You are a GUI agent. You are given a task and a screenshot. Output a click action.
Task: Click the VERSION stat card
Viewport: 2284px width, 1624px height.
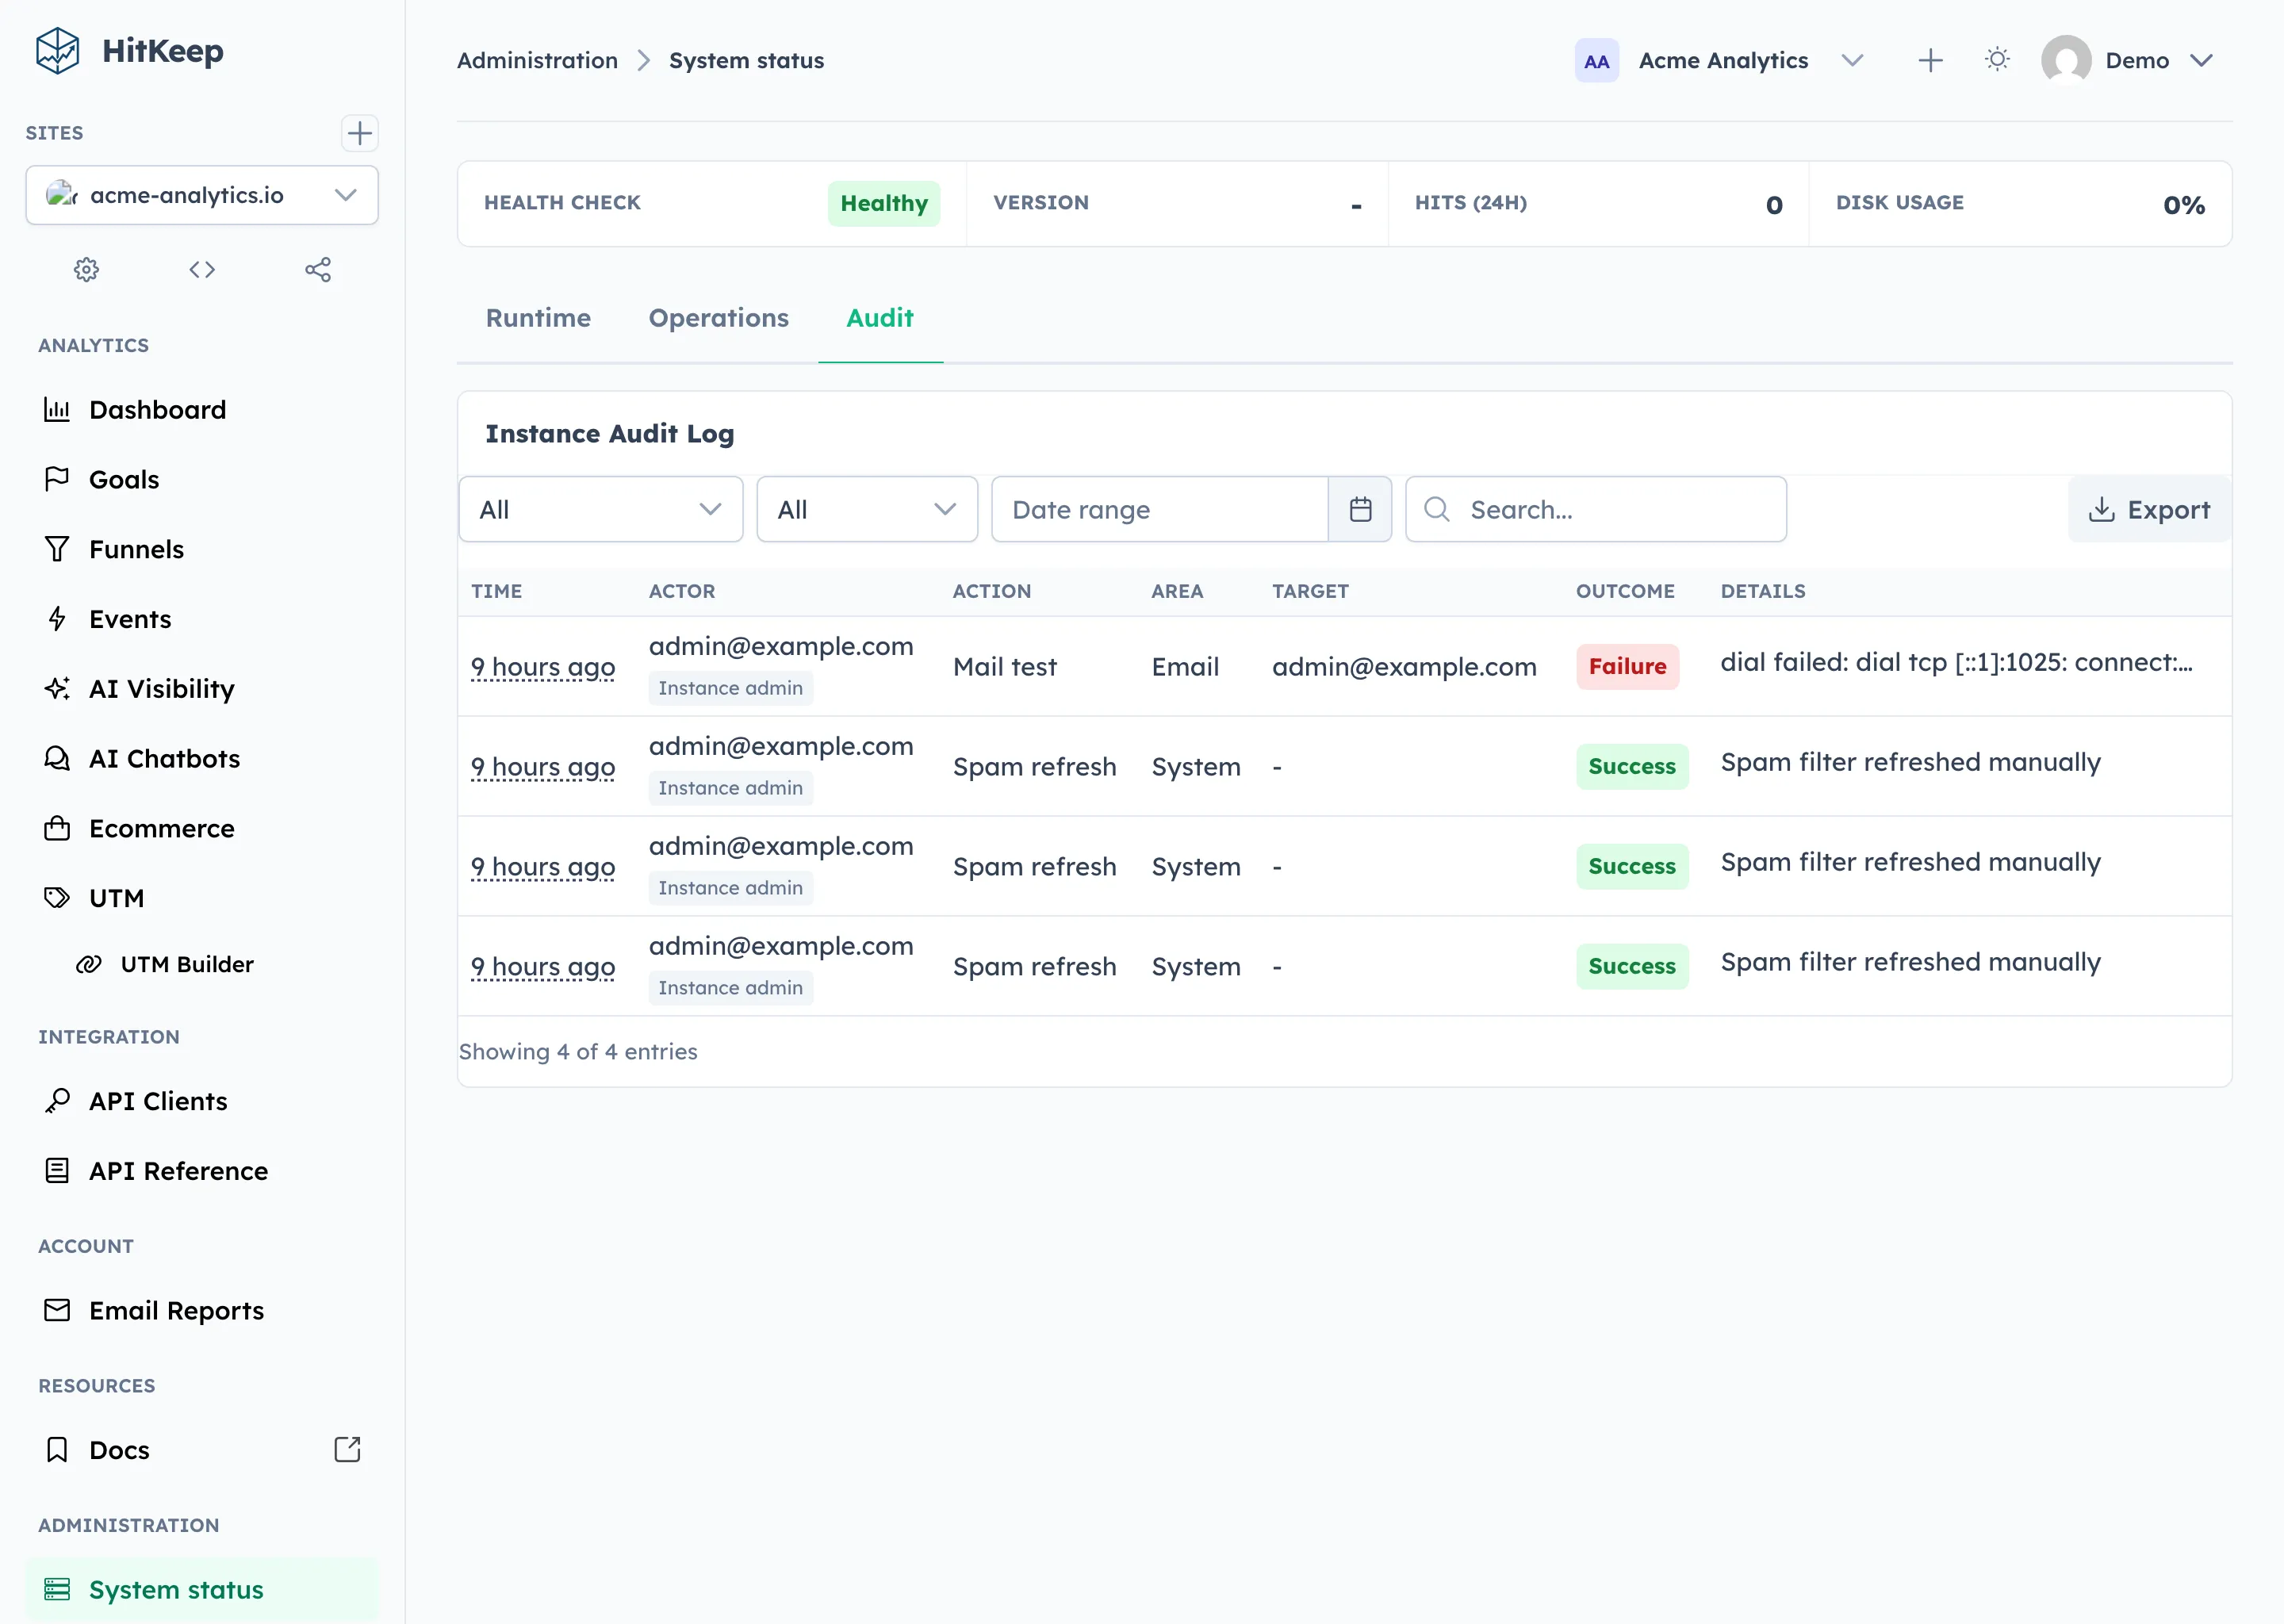[x=1177, y=204]
